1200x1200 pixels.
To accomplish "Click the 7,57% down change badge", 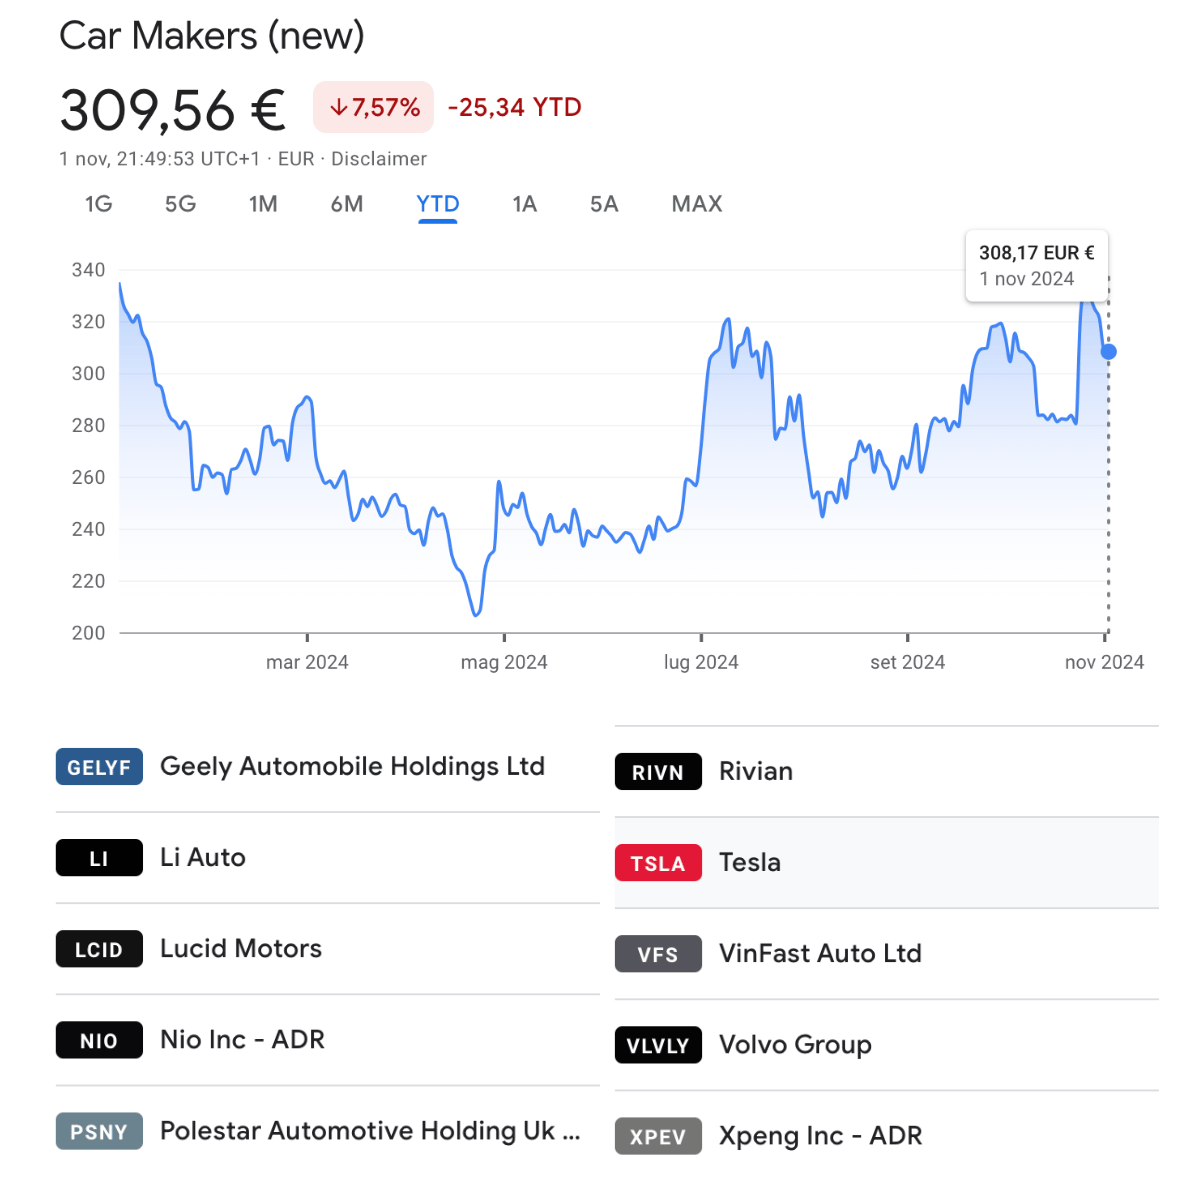I will pyautogui.click(x=374, y=107).
